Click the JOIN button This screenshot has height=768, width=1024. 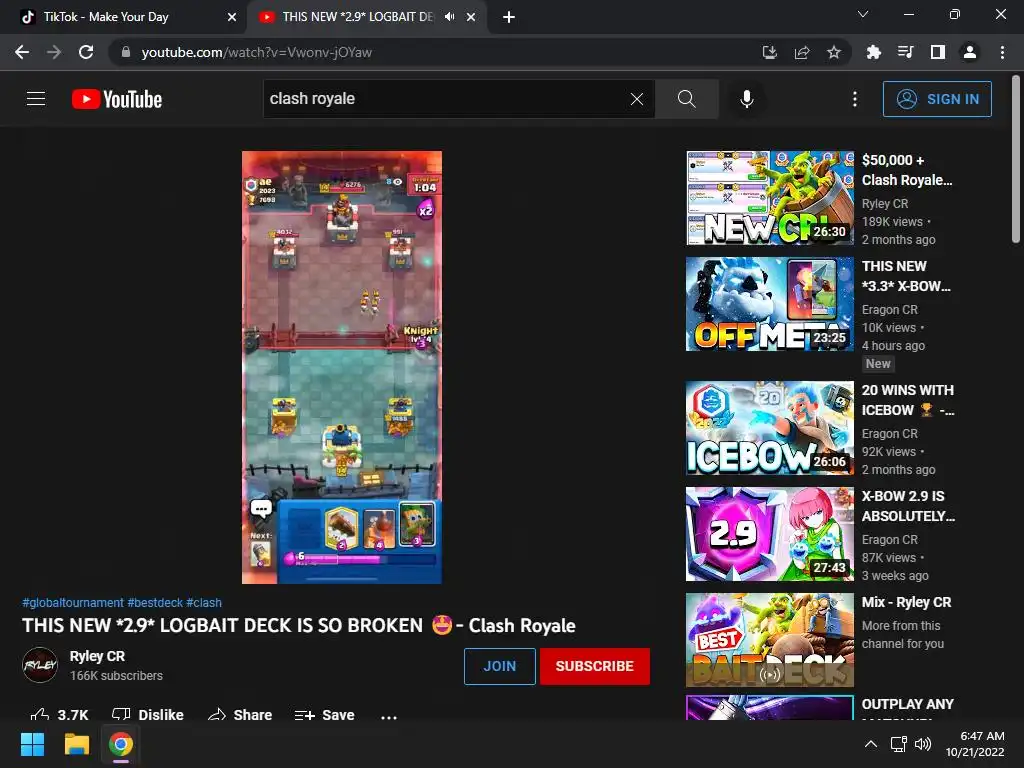click(500, 666)
